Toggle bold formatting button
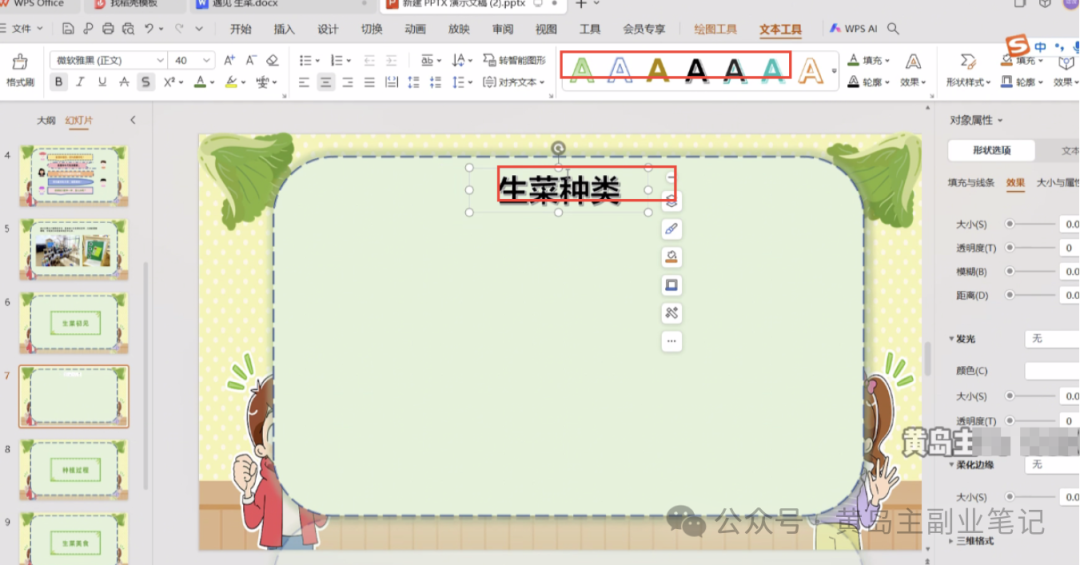Image resolution: width=1080 pixels, height=565 pixels. [x=59, y=82]
